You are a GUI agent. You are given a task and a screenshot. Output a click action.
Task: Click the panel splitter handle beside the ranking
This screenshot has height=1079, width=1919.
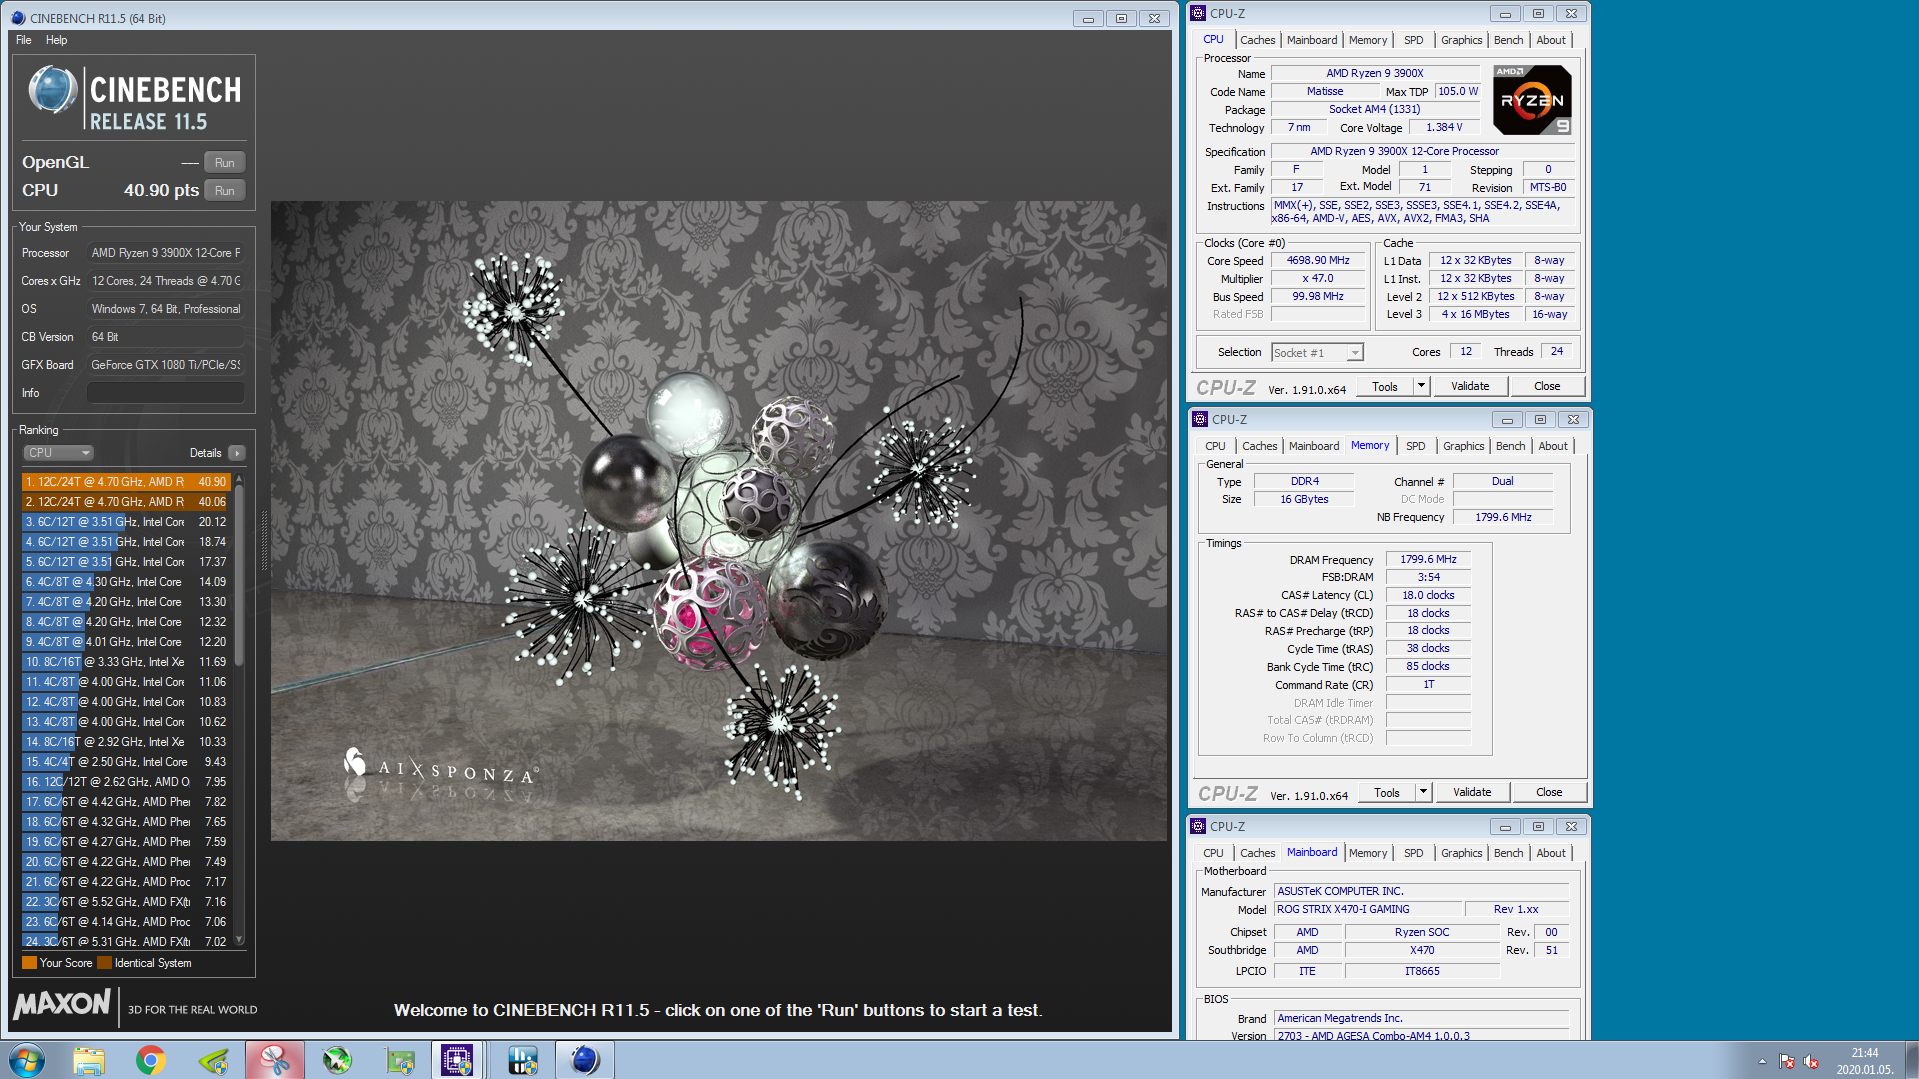point(264,540)
